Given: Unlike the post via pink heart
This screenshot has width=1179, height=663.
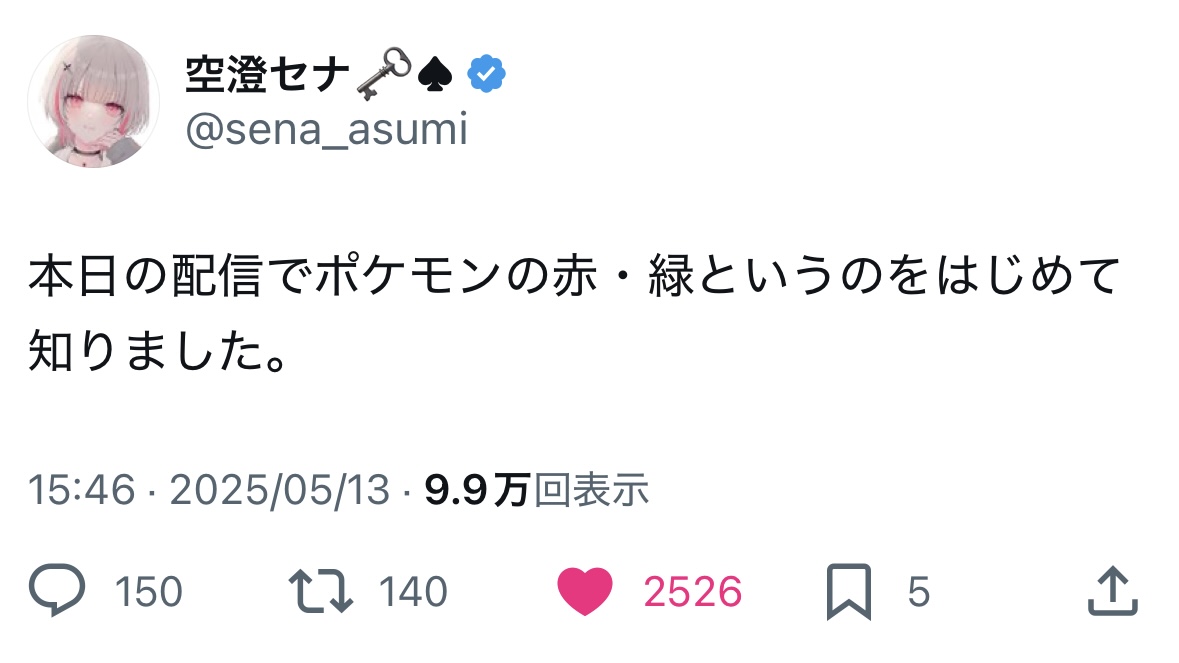Looking at the screenshot, I should coord(585,592).
